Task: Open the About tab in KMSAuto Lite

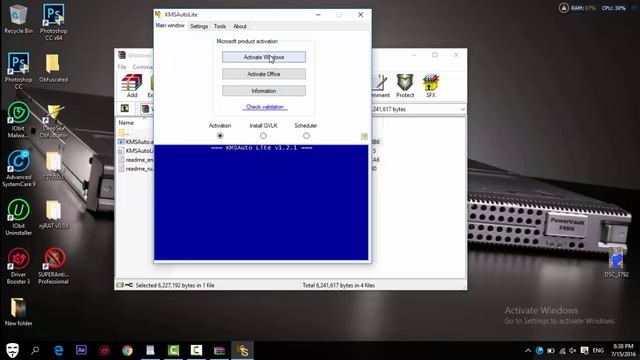Action: 240,26
